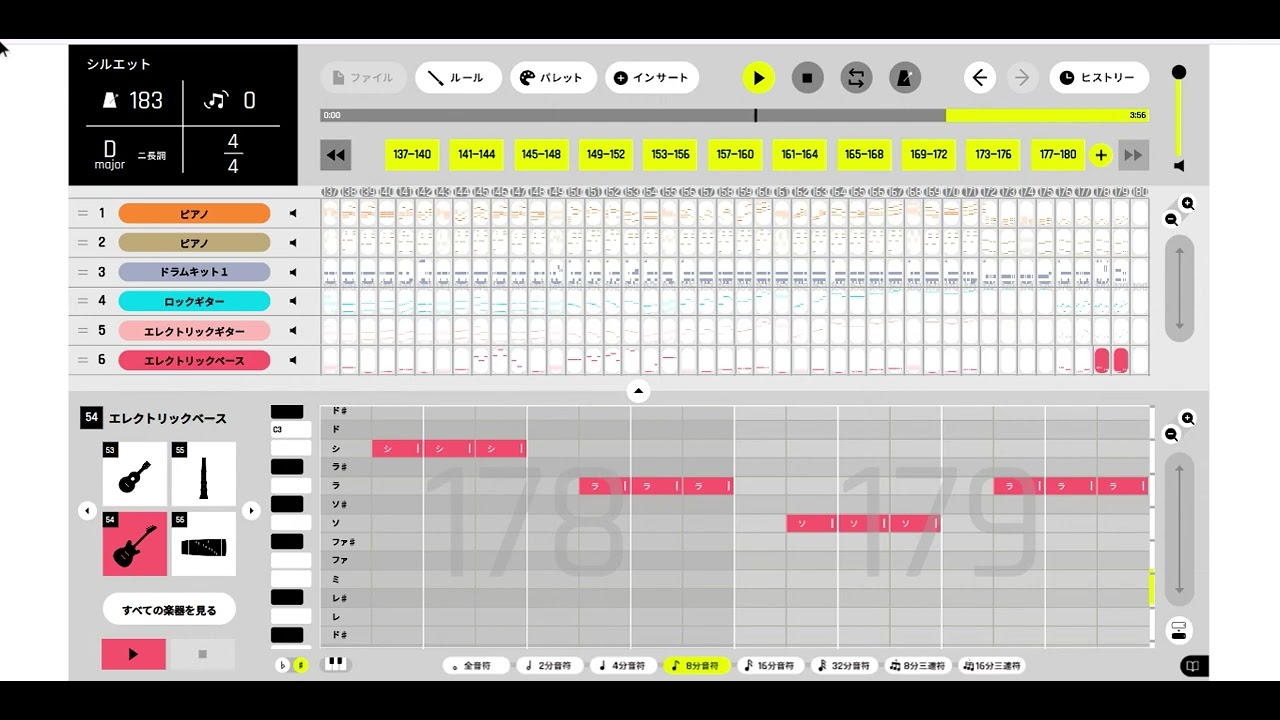This screenshot has height=720, width=1280.
Task: Select the ロックギター track label
Action: [194, 301]
